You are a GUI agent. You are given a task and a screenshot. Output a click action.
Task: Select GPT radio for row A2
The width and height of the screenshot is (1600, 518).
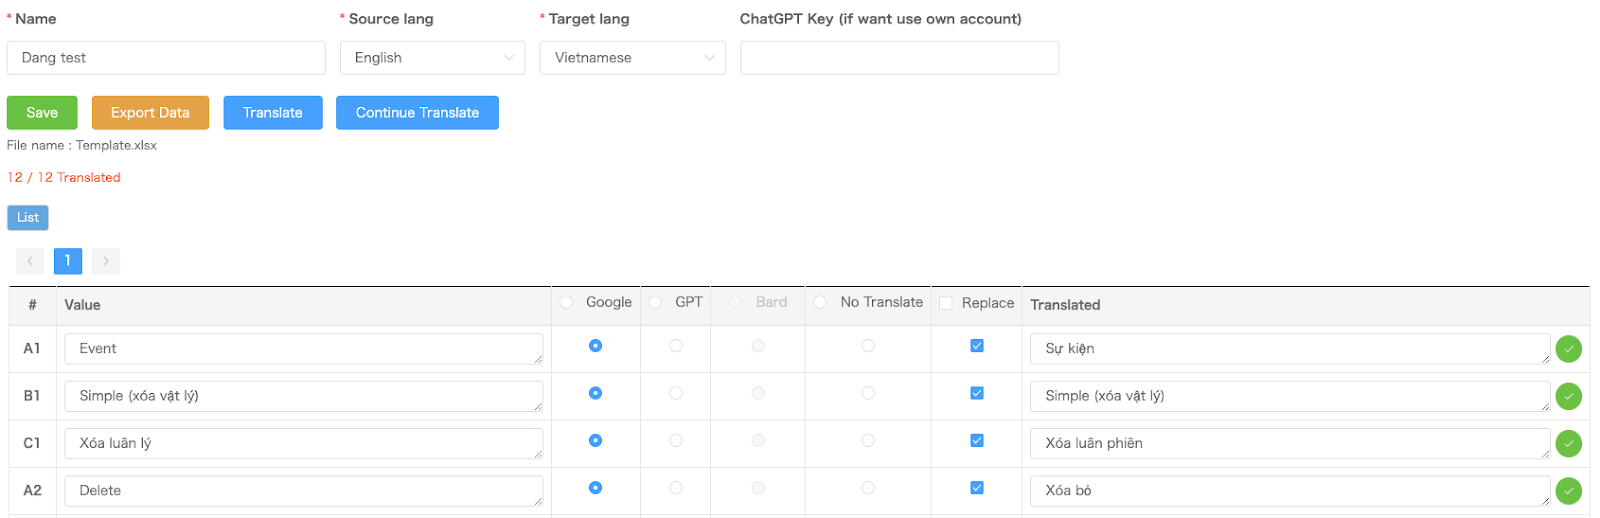(x=676, y=487)
